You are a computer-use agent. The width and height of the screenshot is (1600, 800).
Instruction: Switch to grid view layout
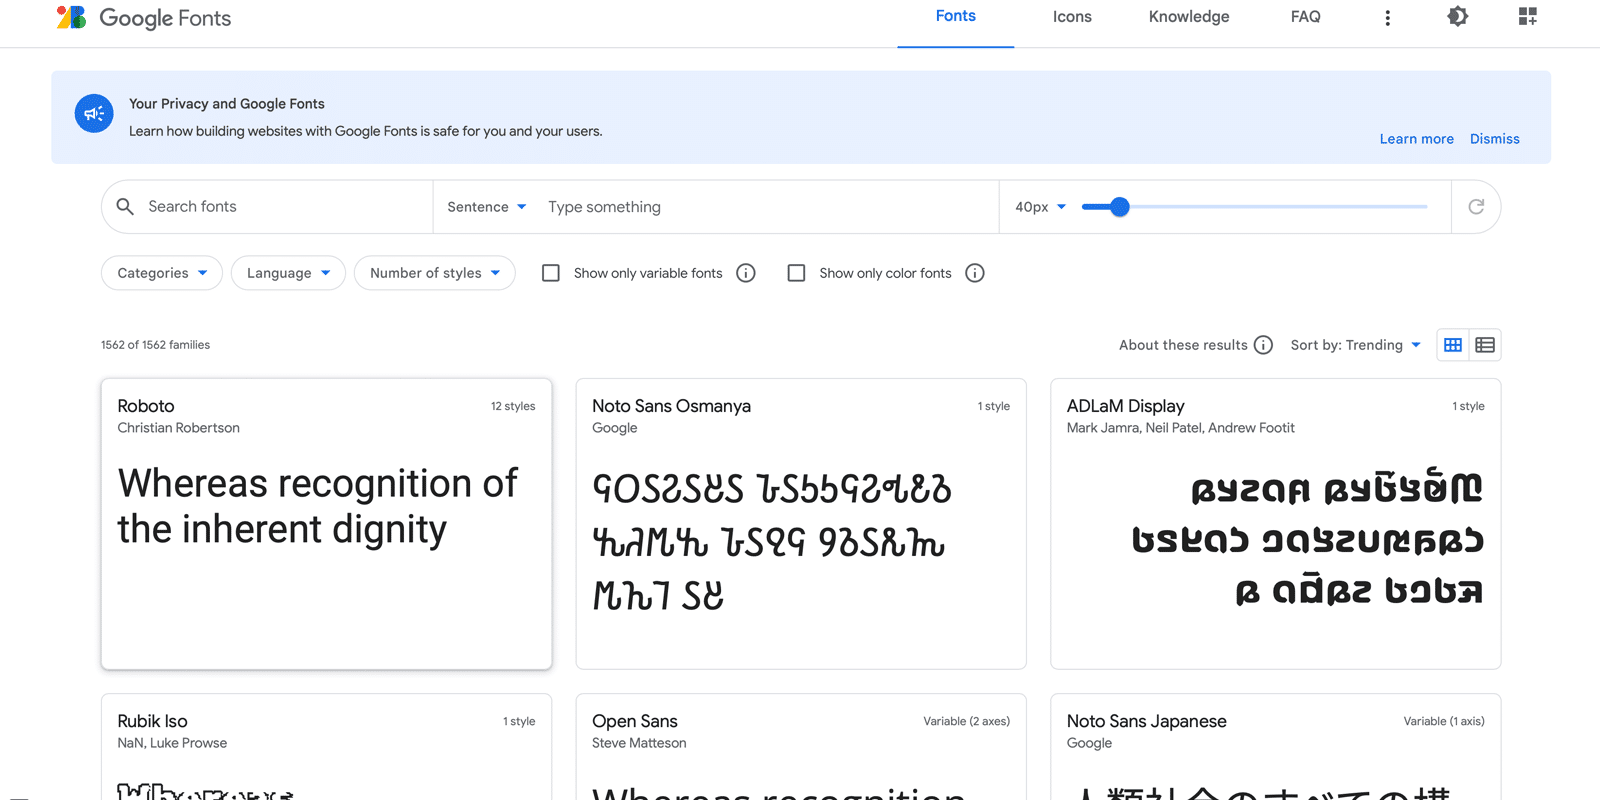[x=1453, y=345]
